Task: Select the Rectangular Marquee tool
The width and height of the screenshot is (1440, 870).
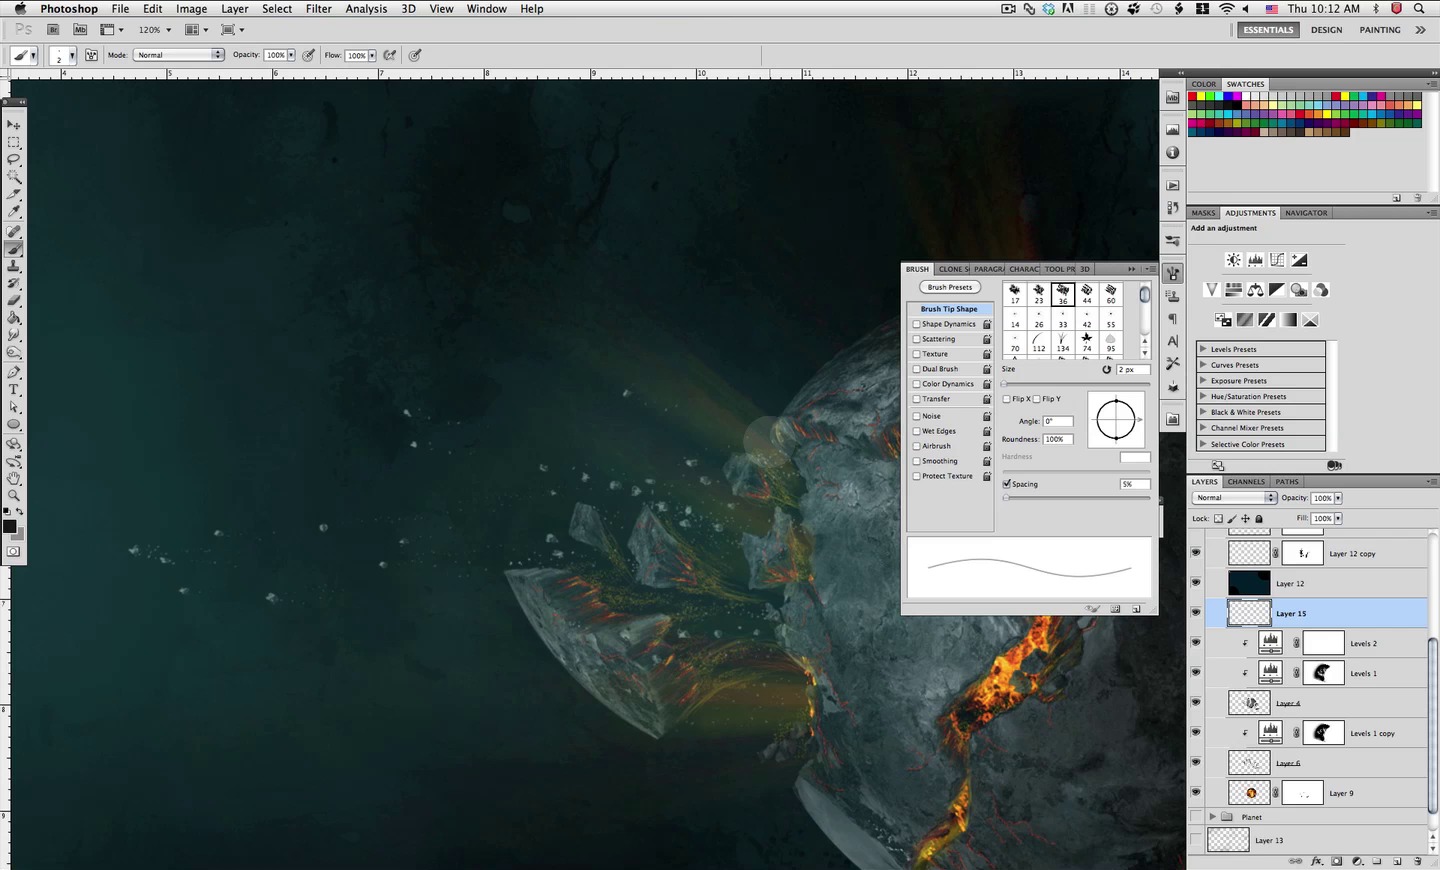Action: pos(14,142)
